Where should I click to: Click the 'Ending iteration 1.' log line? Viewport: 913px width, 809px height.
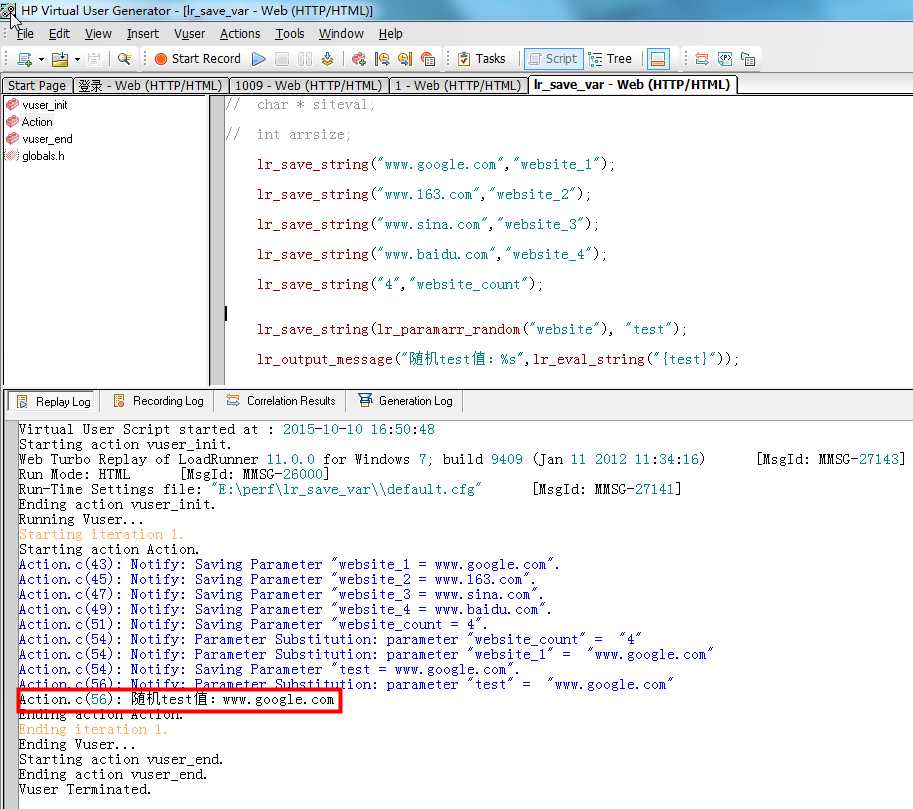(93, 730)
